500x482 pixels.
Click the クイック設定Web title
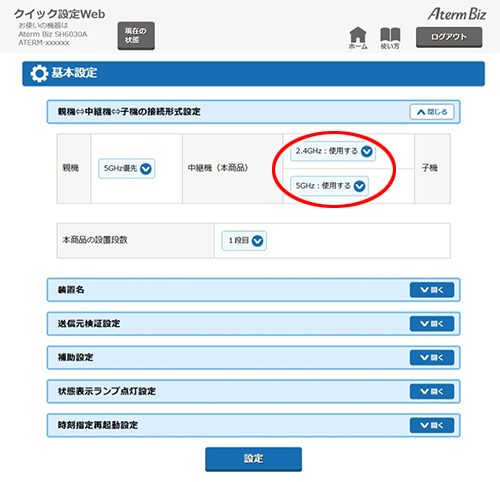point(59,14)
